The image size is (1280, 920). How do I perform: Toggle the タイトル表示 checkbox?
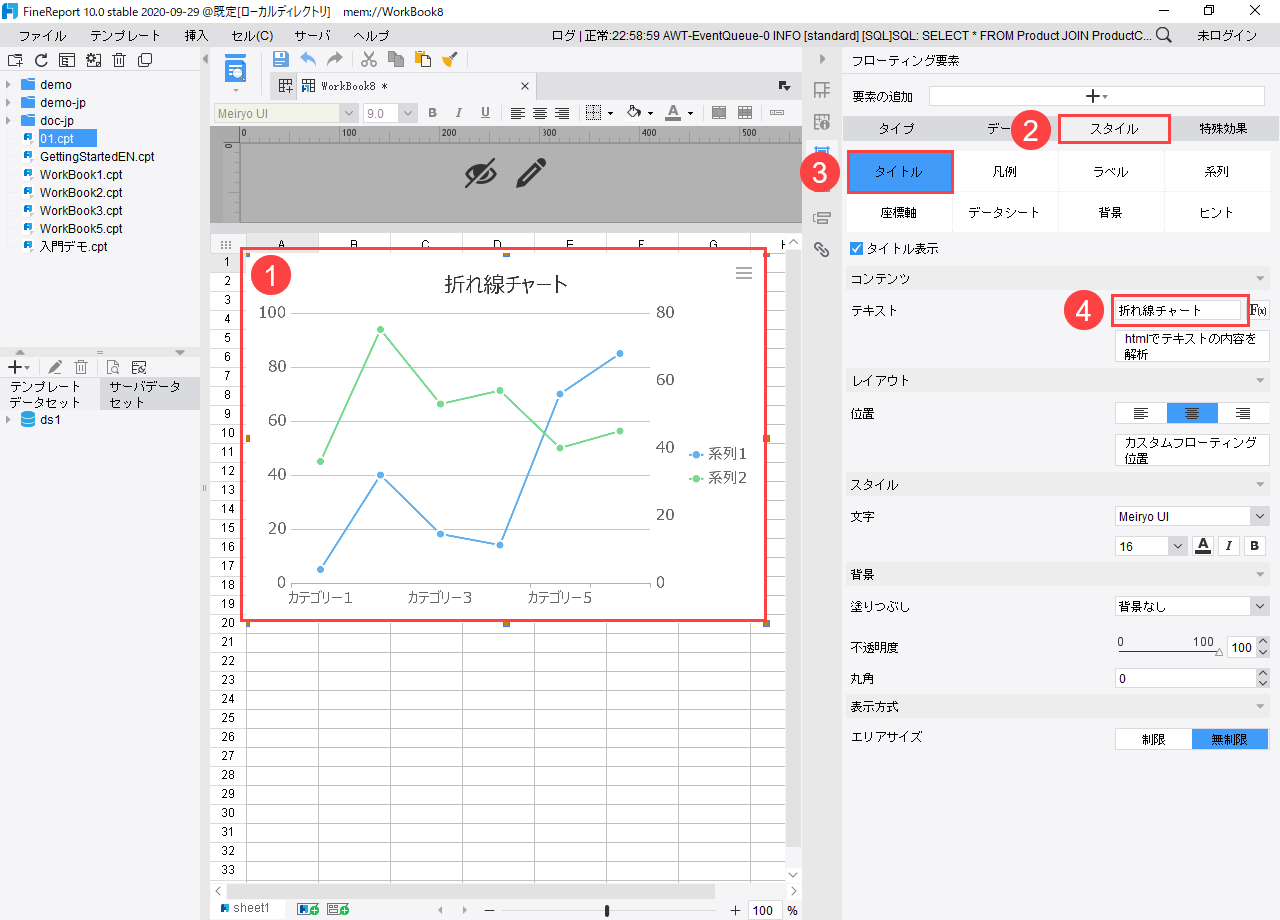coord(856,248)
